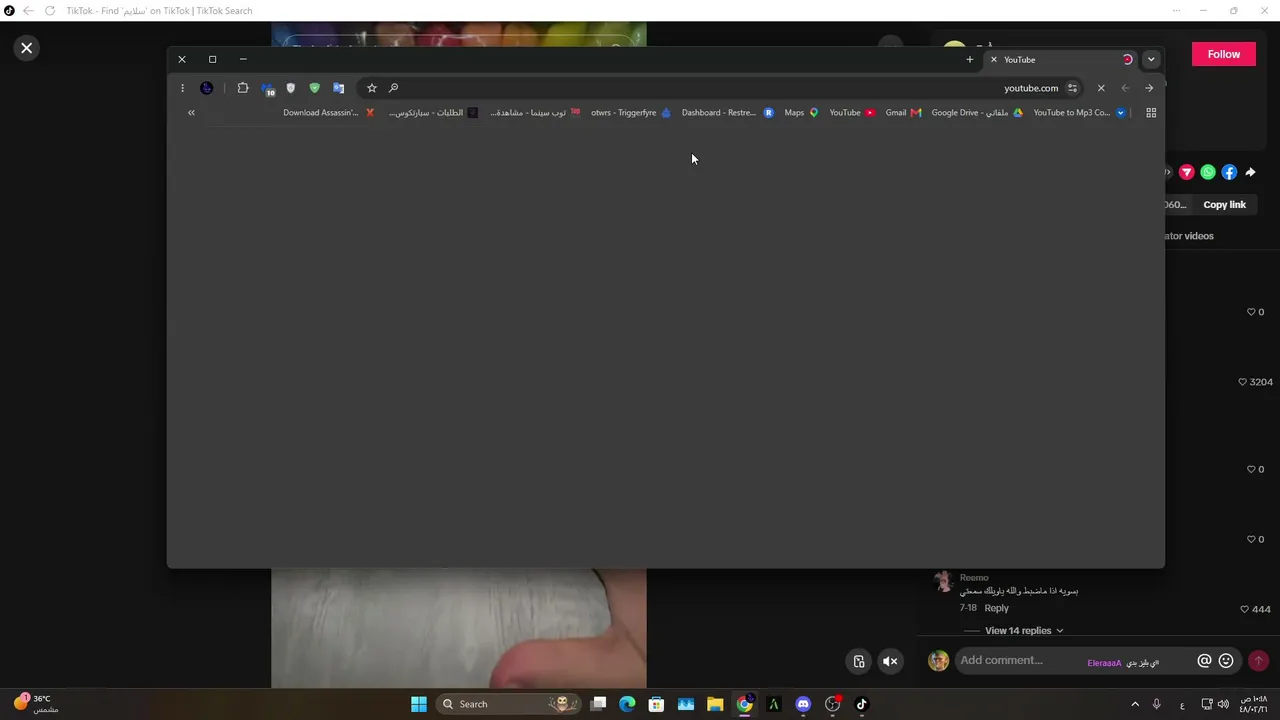This screenshot has width=1280, height=720.
Task: Open the 36°C weather widget
Action: 36,704
